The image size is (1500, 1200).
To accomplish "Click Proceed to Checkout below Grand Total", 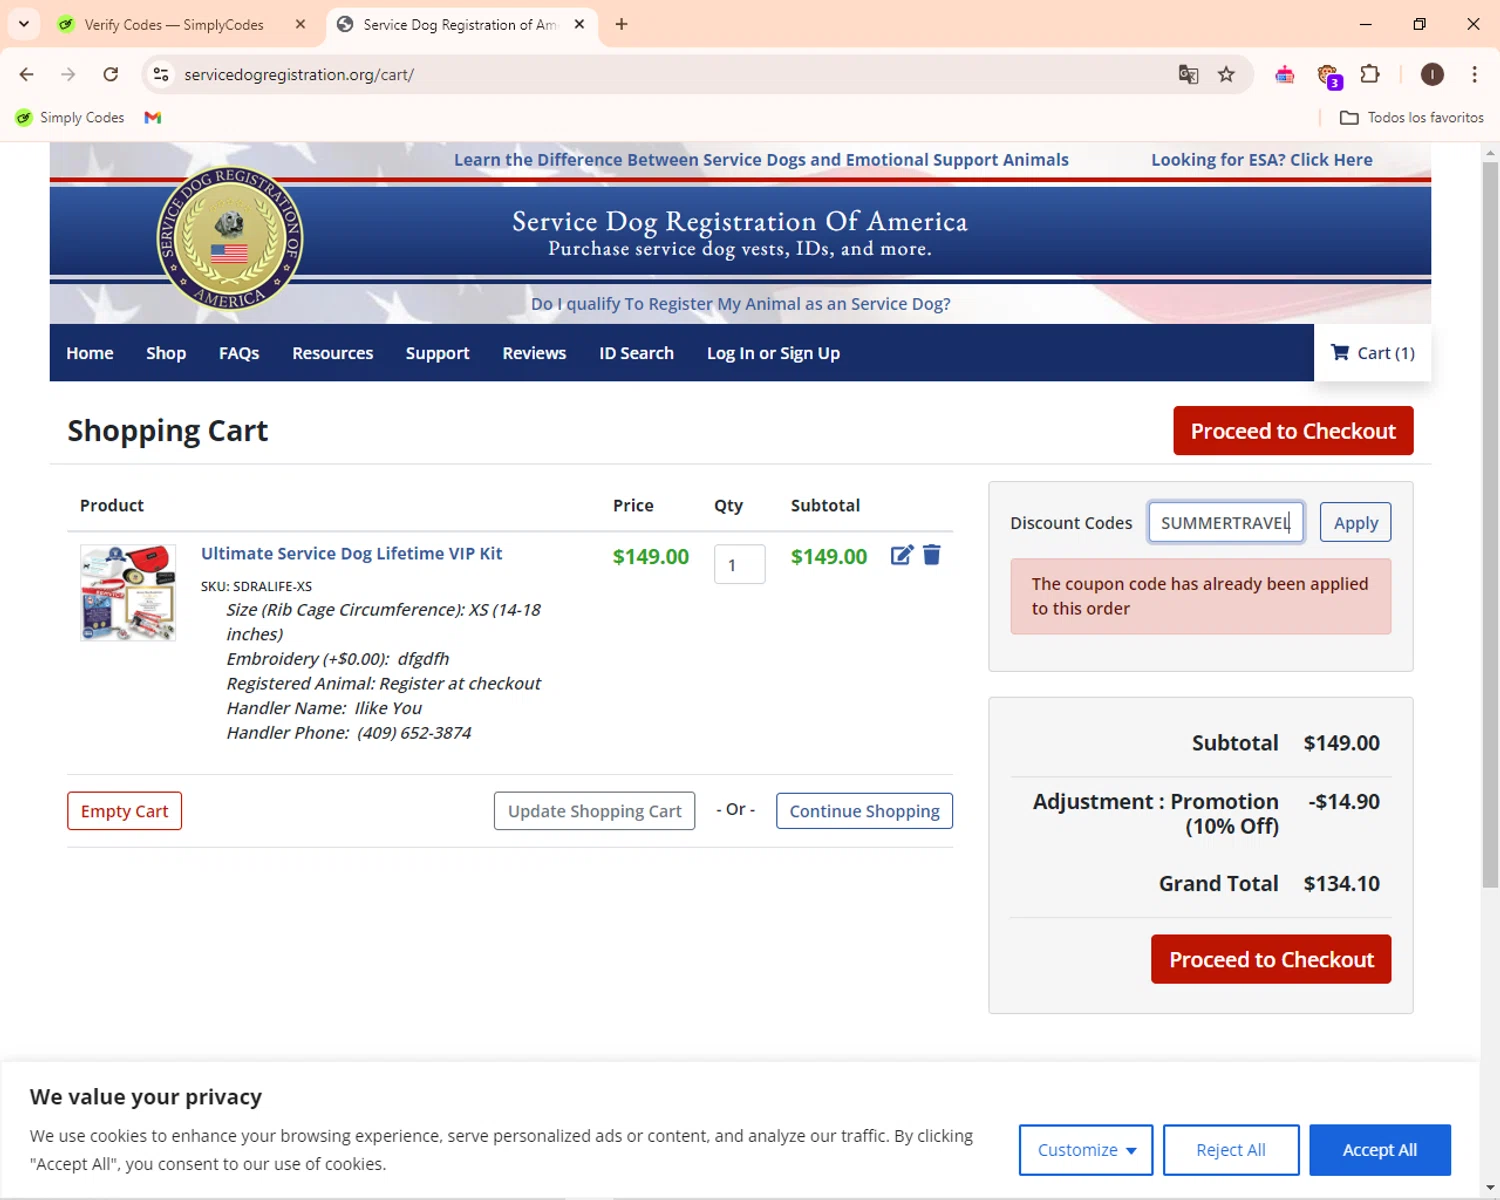I will (1271, 959).
